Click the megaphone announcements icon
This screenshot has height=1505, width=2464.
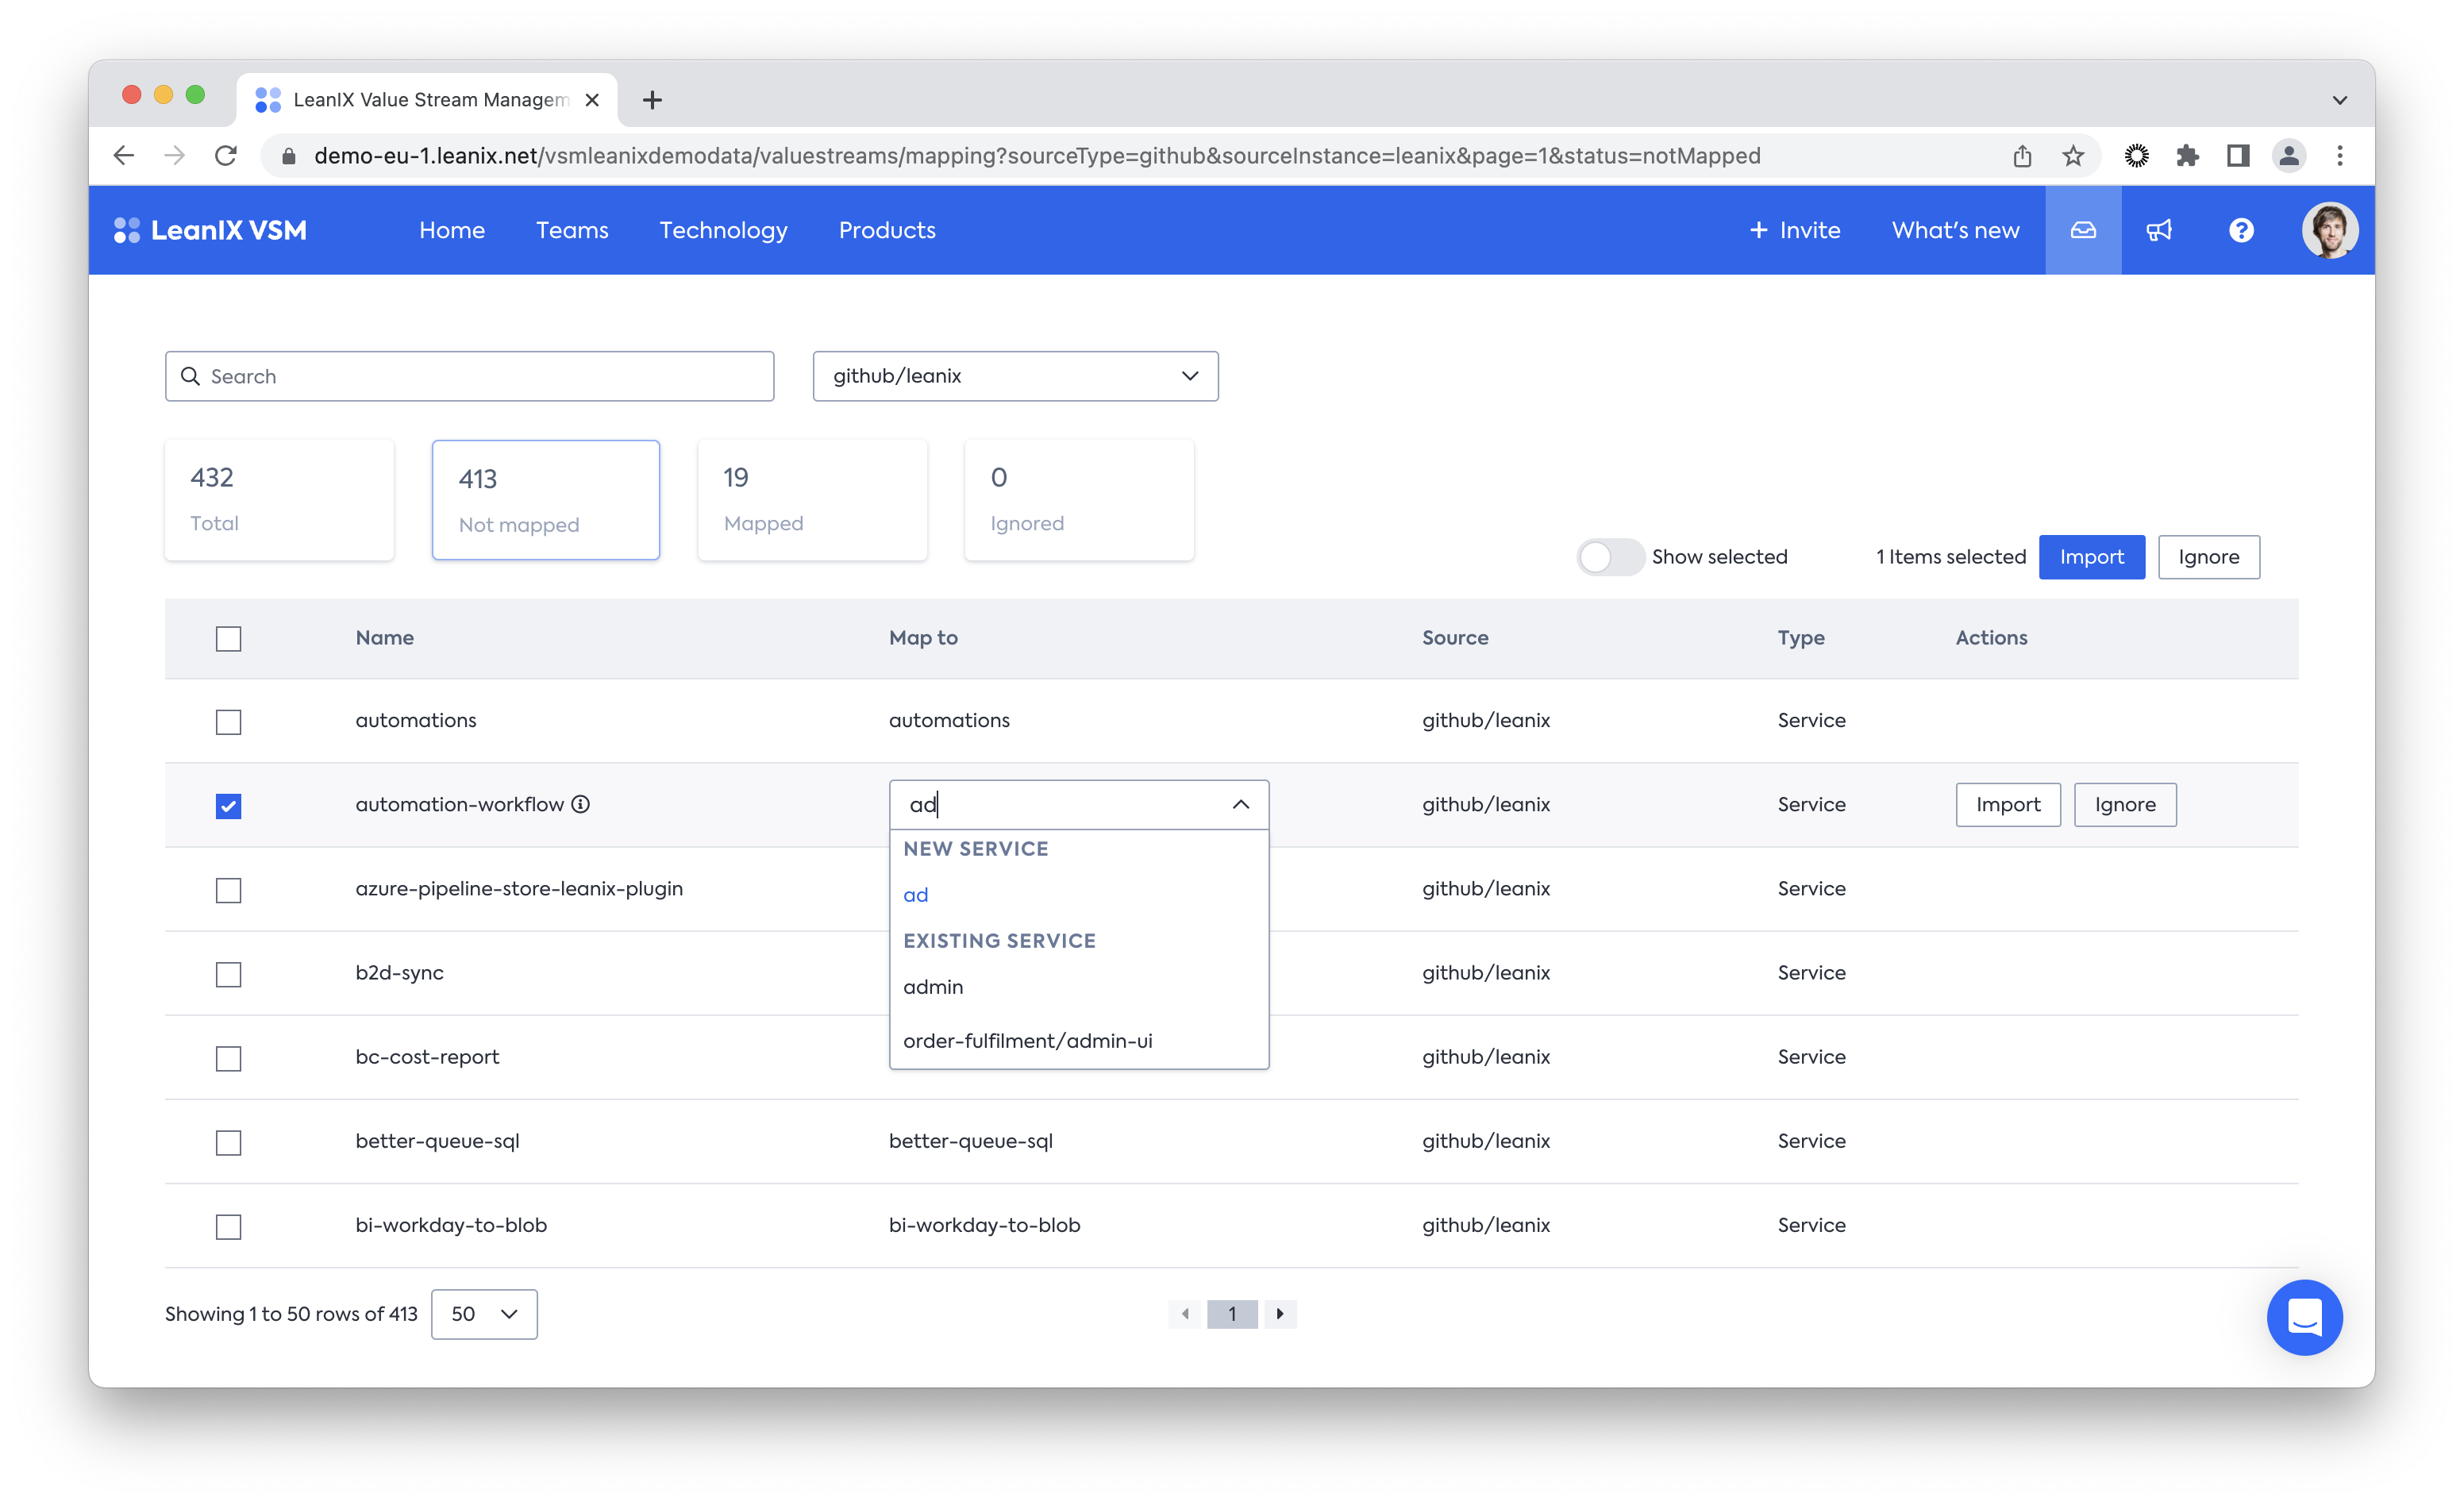(x=2159, y=230)
